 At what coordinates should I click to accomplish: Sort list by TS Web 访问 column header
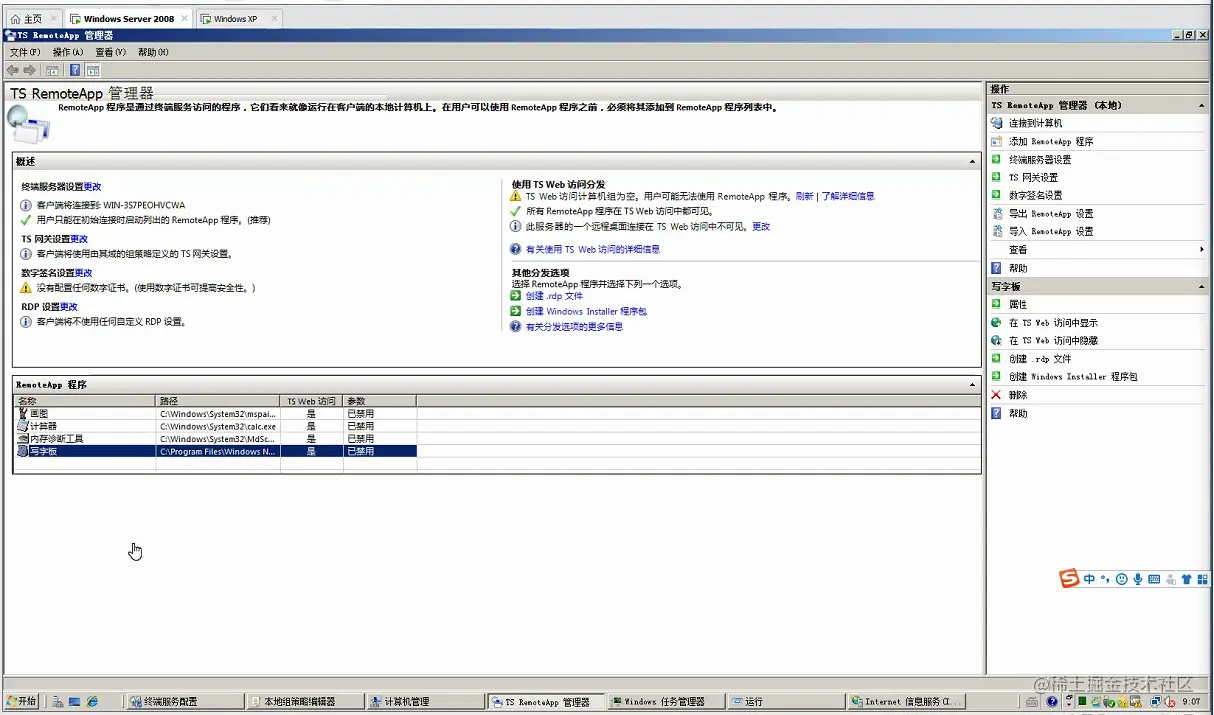point(312,401)
